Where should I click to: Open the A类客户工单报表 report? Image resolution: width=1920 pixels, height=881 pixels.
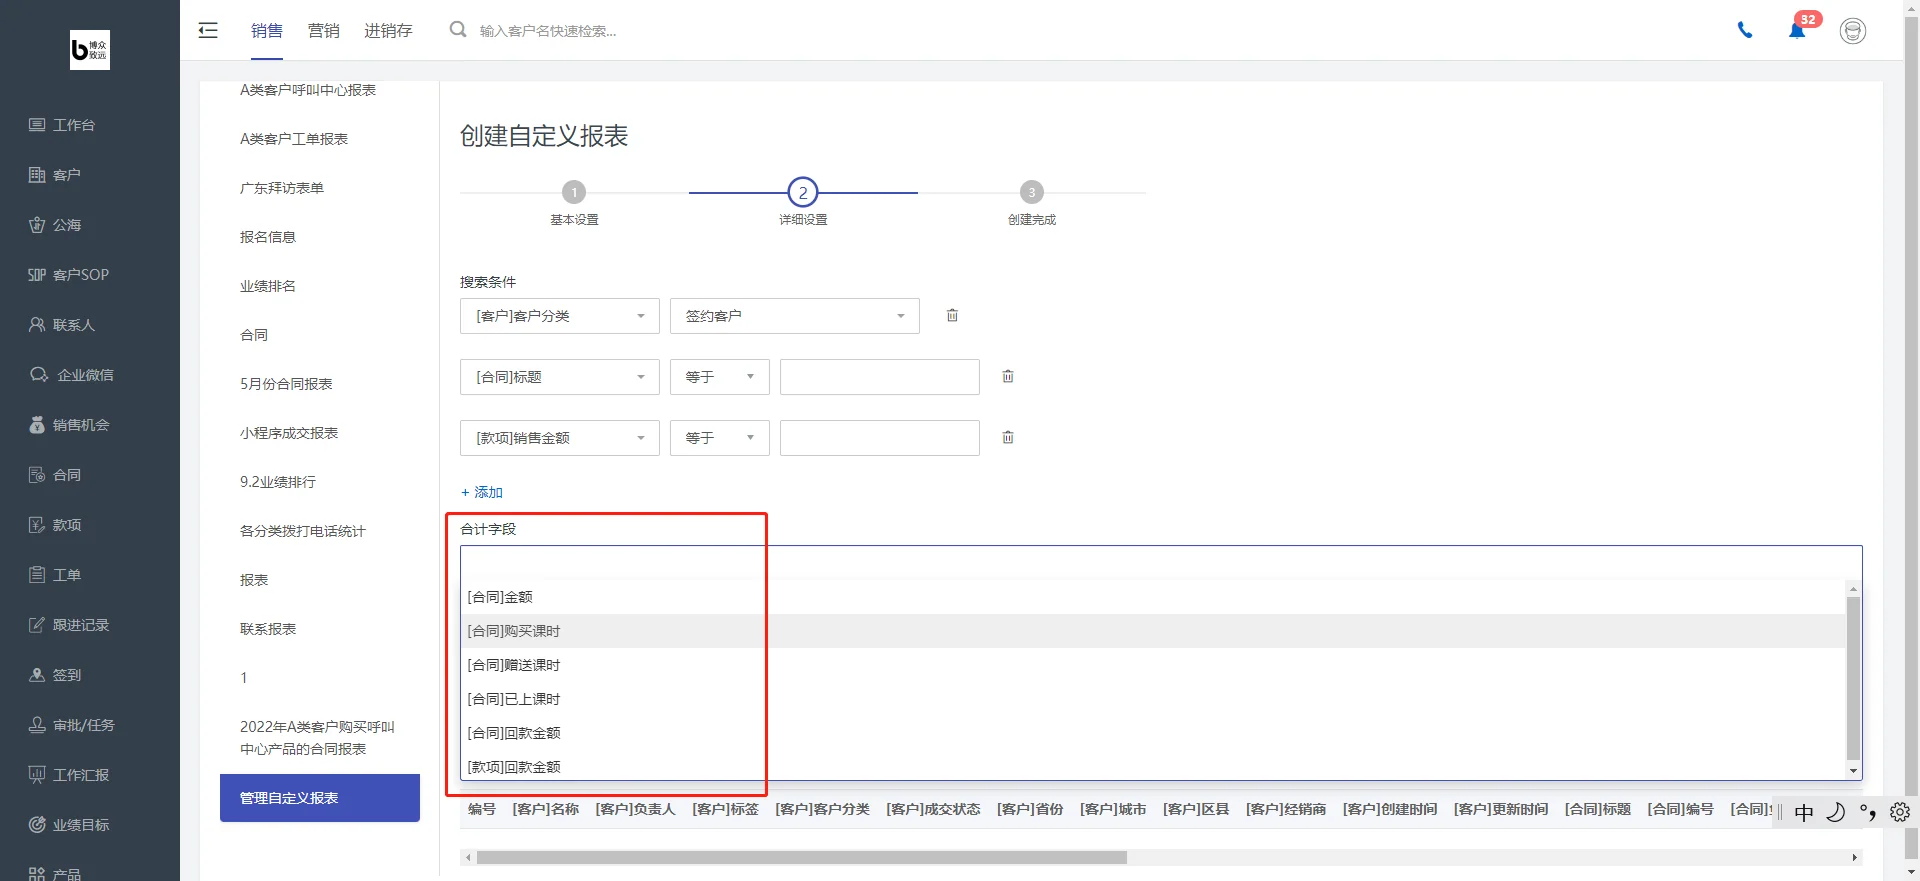pos(294,139)
